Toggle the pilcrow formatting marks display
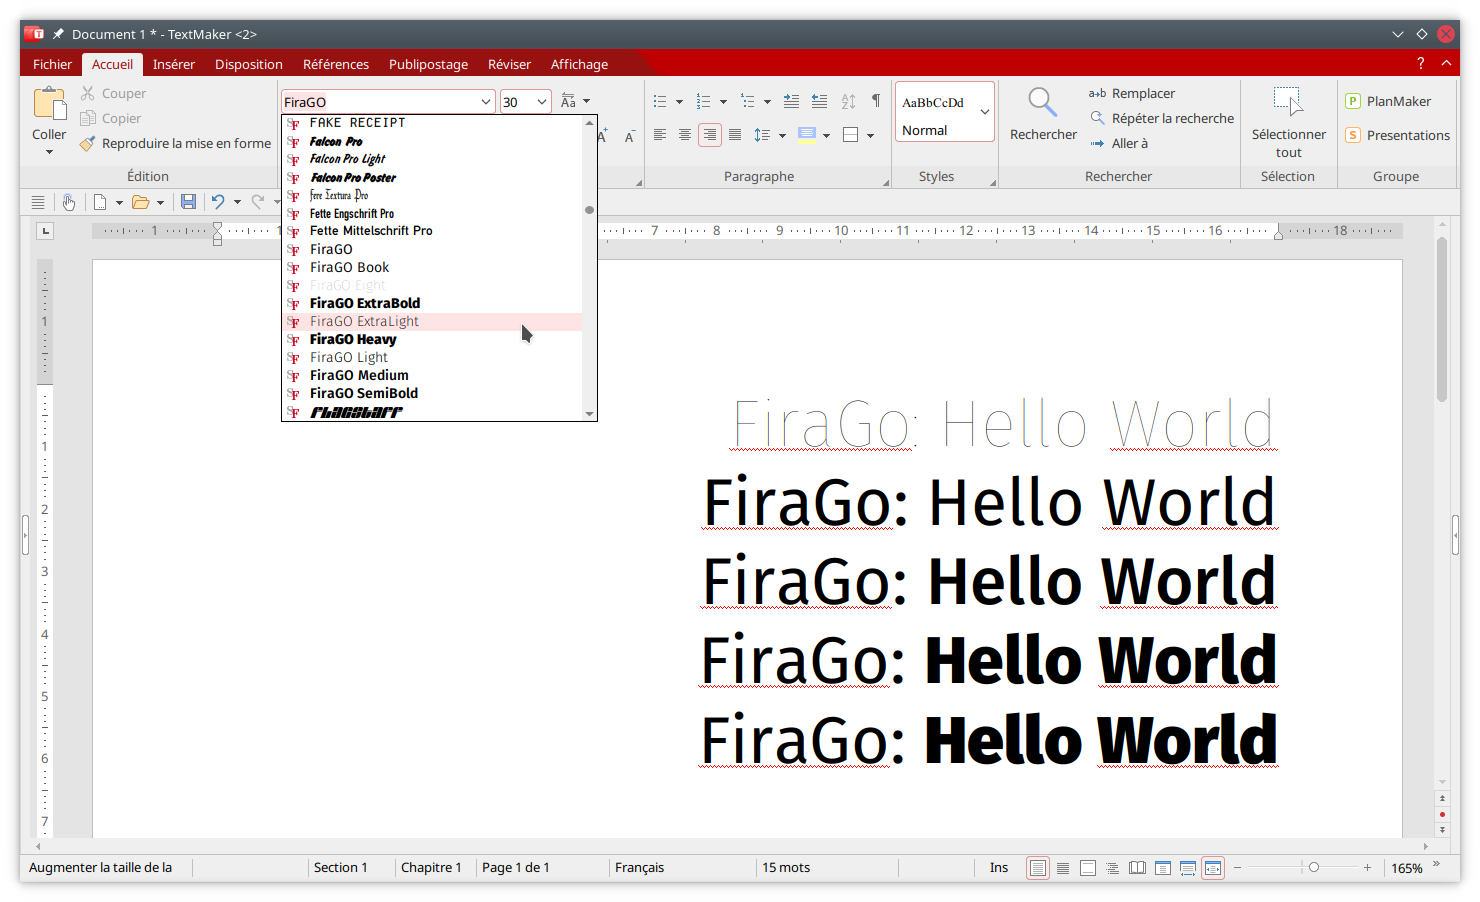This screenshot has width=1480, height=902. click(x=876, y=101)
